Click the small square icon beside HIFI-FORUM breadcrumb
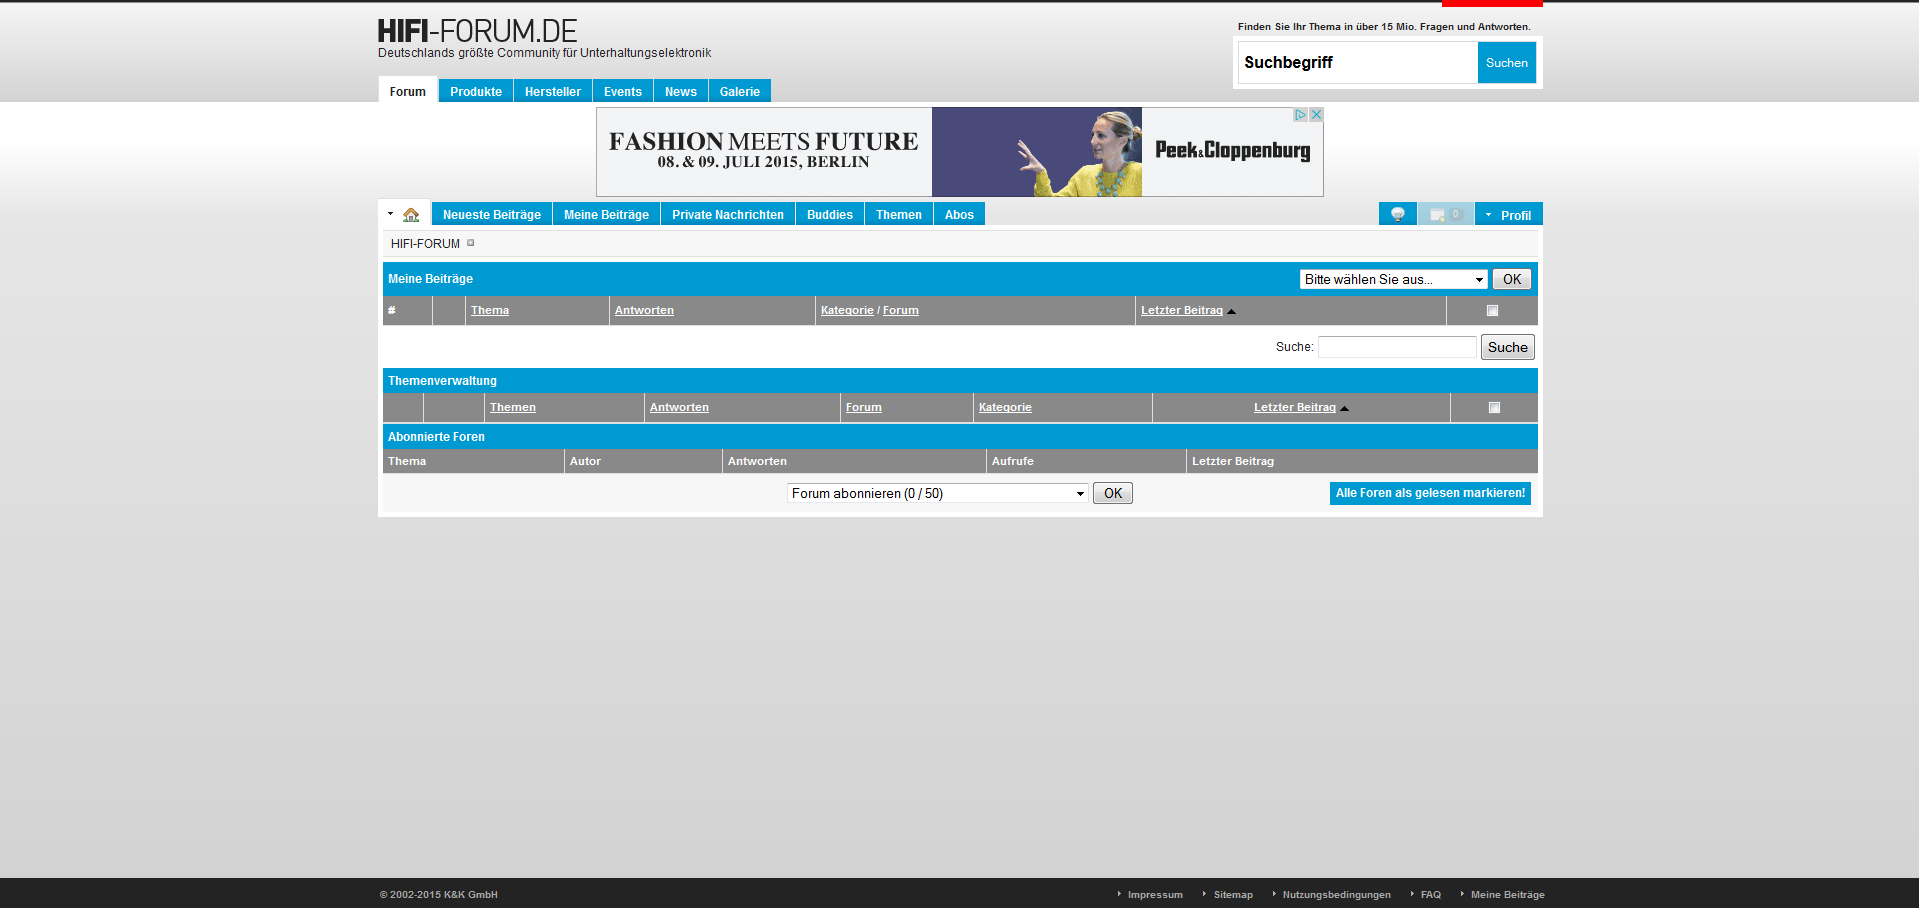This screenshot has height=909, width=1919. tap(471, 243)
